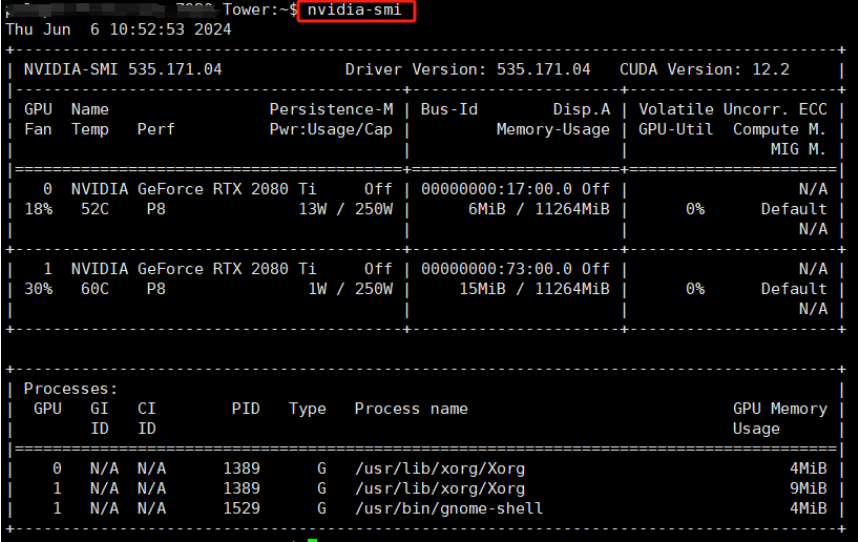
Task: Select Driver Version: 535.171.04
Action: (x=467, y=69)
